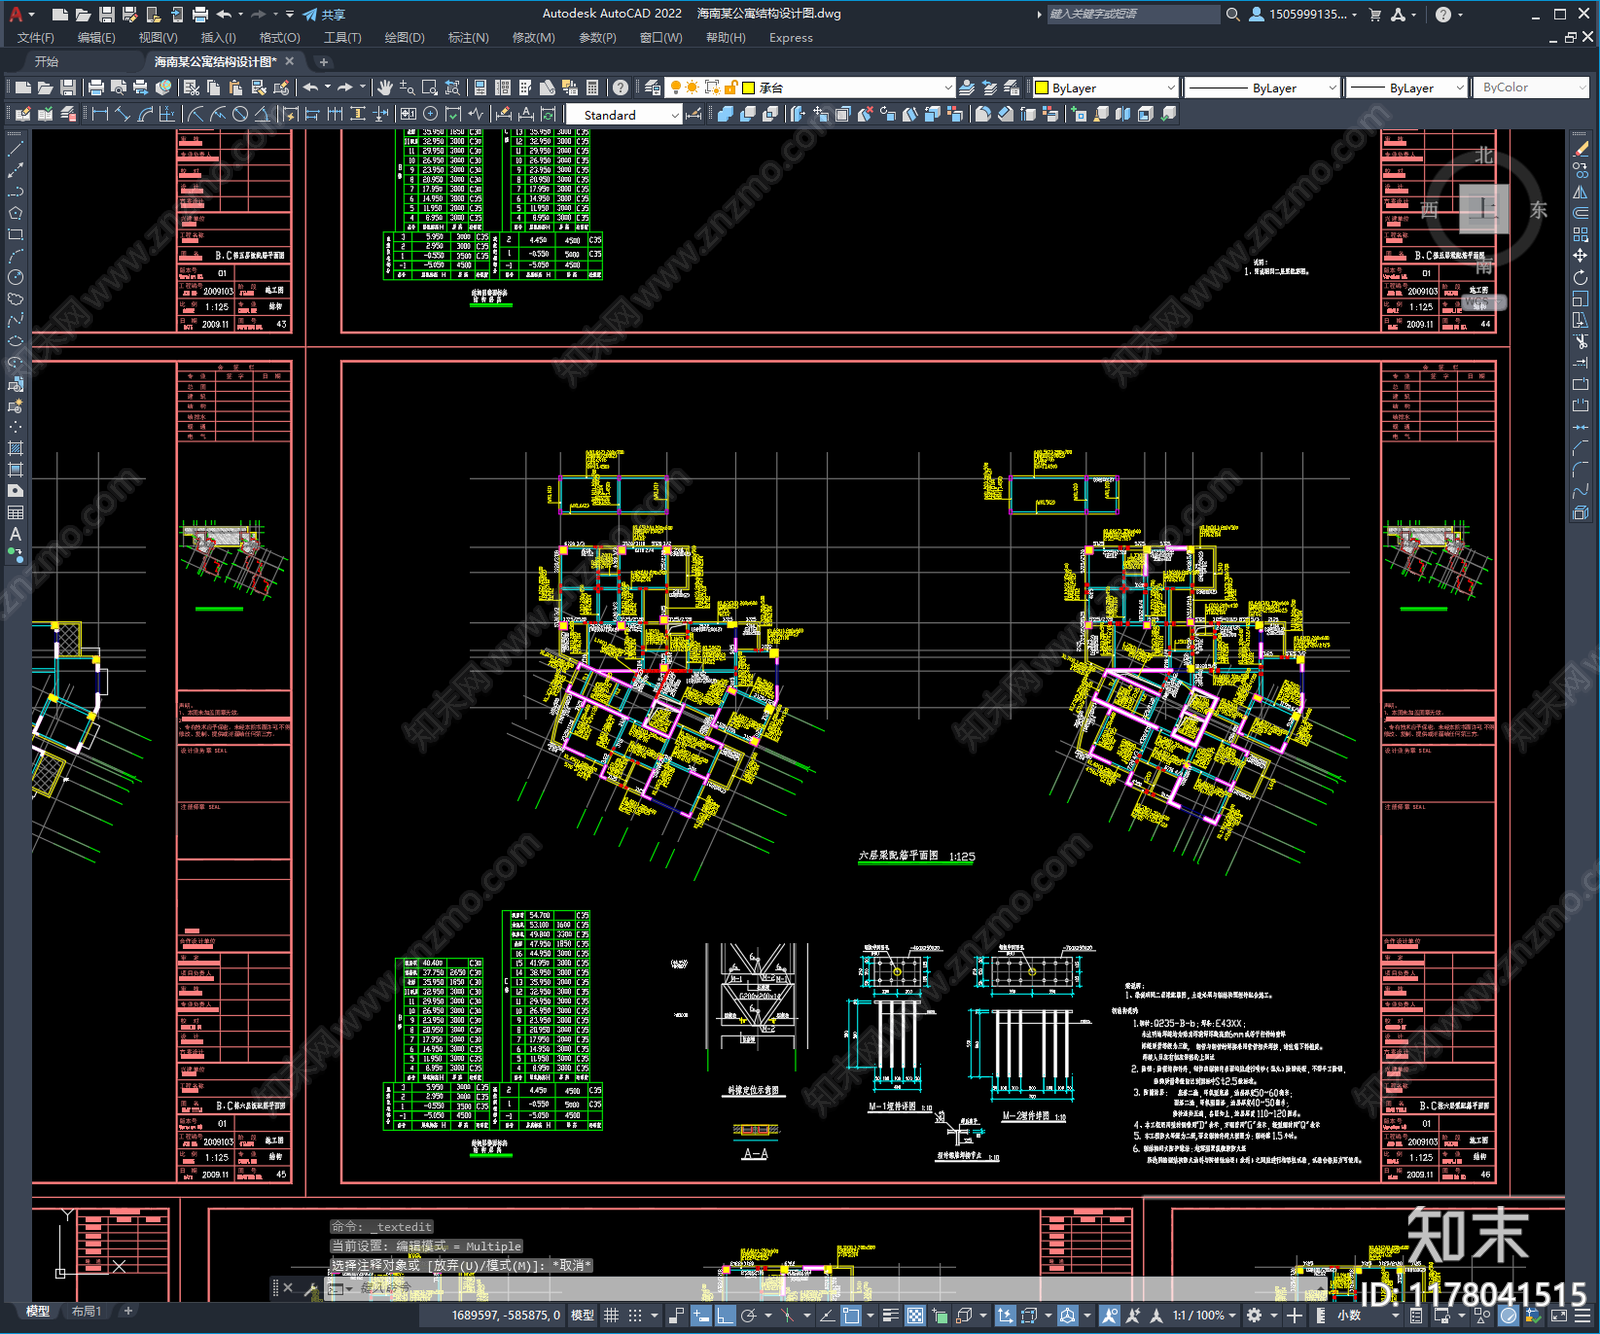Image resolution: width=1600 pixels, height=1334 pixels.
Task: Toggle snap mode dots in status bar
Action: click(x=635, y=1315)
